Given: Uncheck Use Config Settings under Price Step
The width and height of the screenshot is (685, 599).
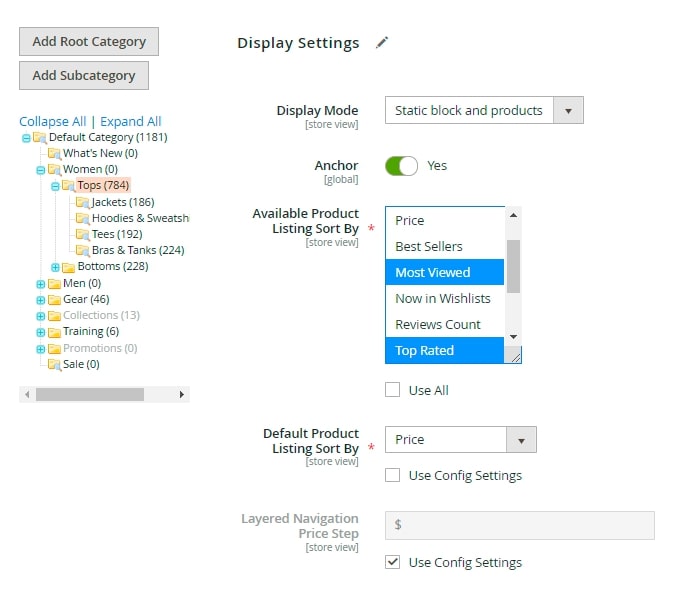Looking at the screenshot, I should tap(393, 562).
